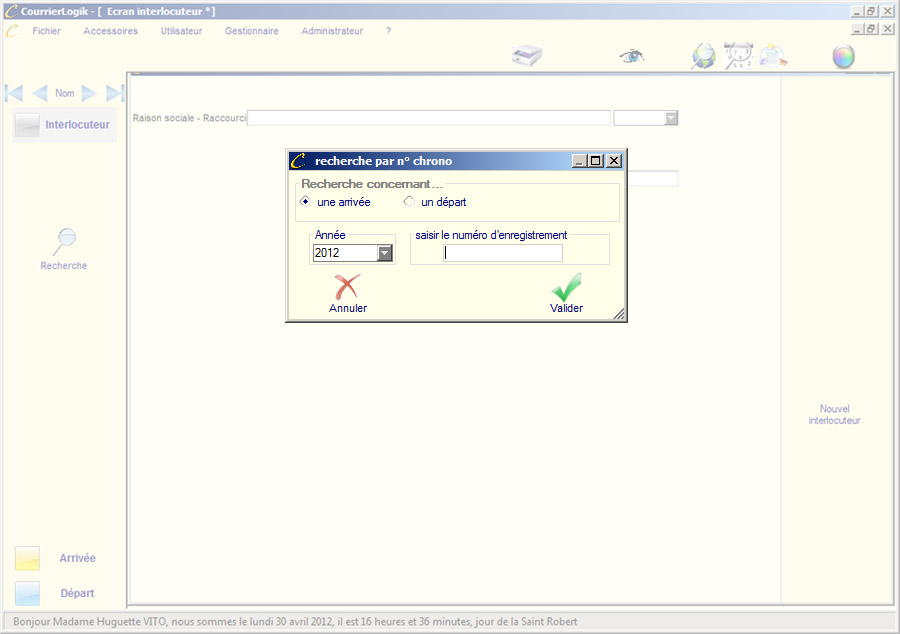Viewport: 900px width, 634px height.
Task: Go to the first record arrow
Action: click(x=14, y=93)
